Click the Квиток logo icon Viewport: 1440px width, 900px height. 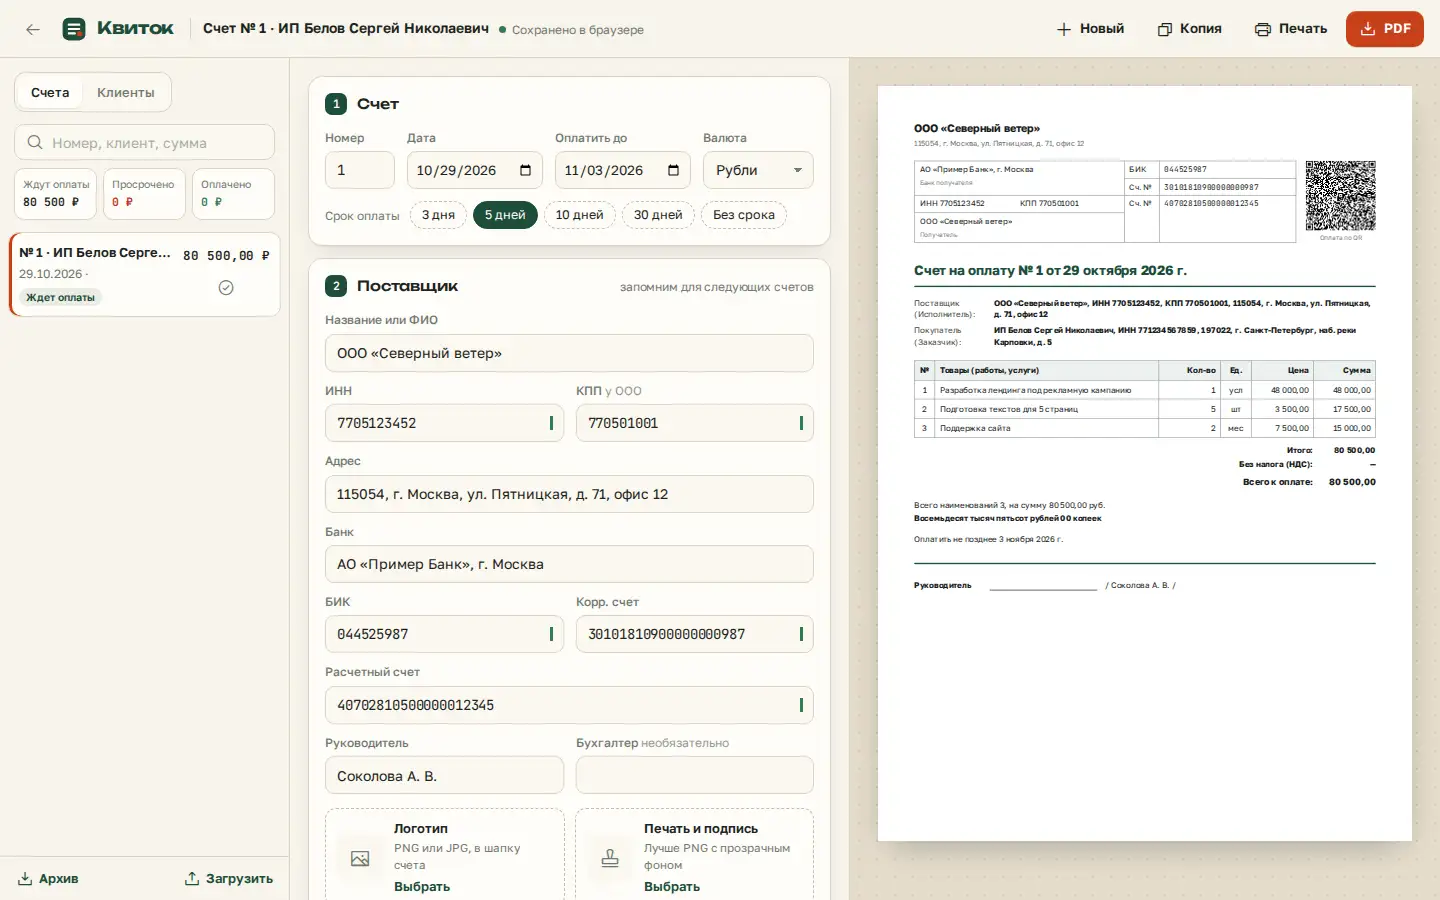(74, 29)
